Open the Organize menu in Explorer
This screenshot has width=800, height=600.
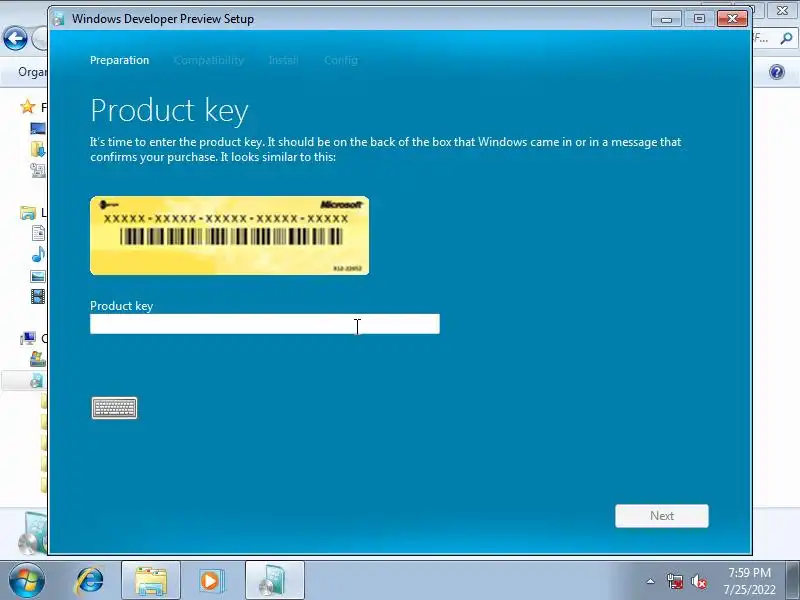[x=33, y=72]
